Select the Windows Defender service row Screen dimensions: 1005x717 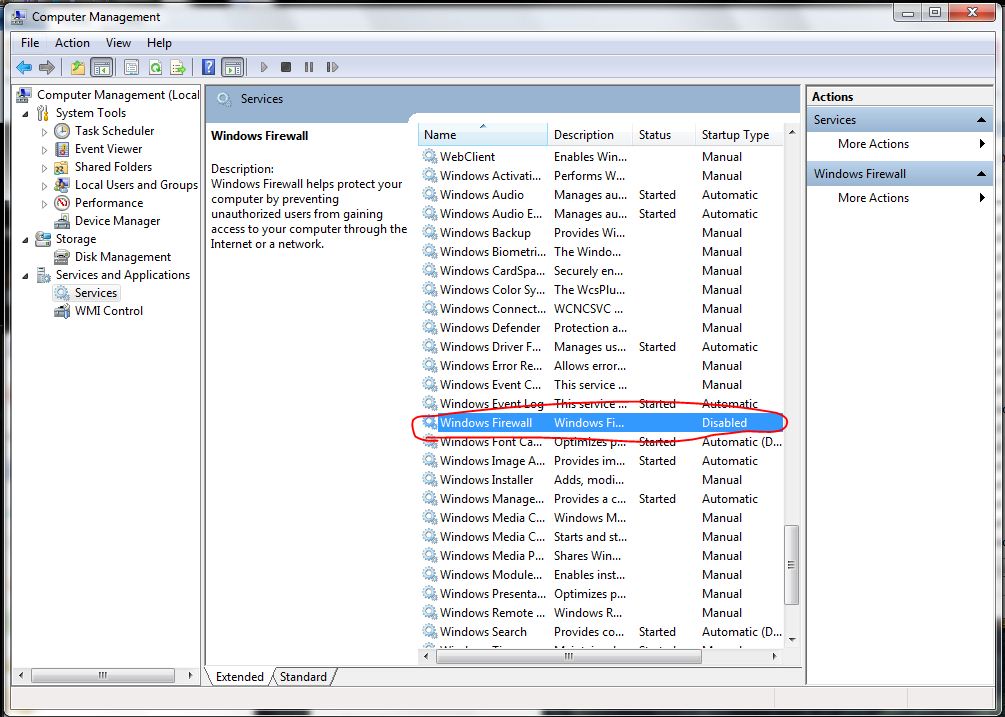pyautogui.click(x=601, y=328)
